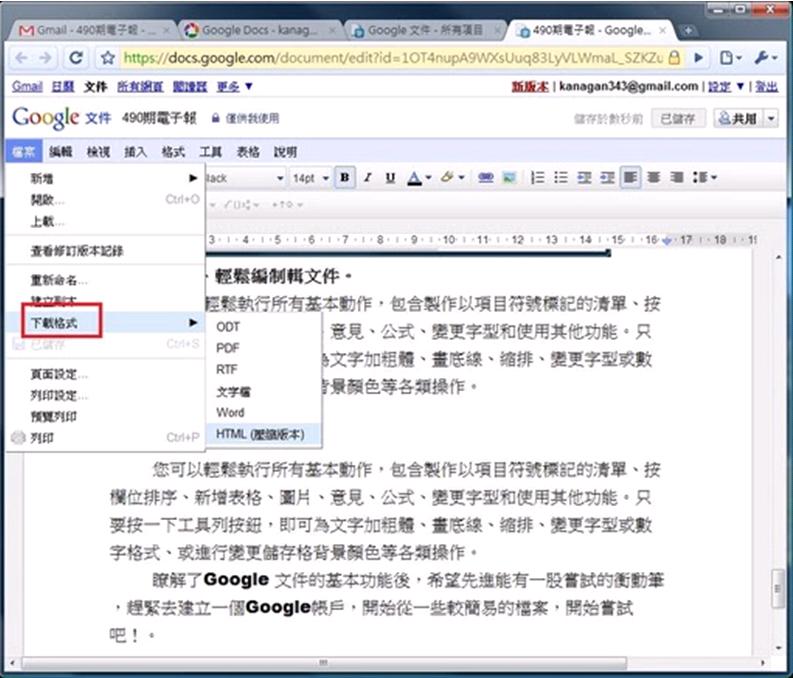Open the 工具 menu
Image resolution: width=793 pixels, height=678 pixels.
click(210, 152)
